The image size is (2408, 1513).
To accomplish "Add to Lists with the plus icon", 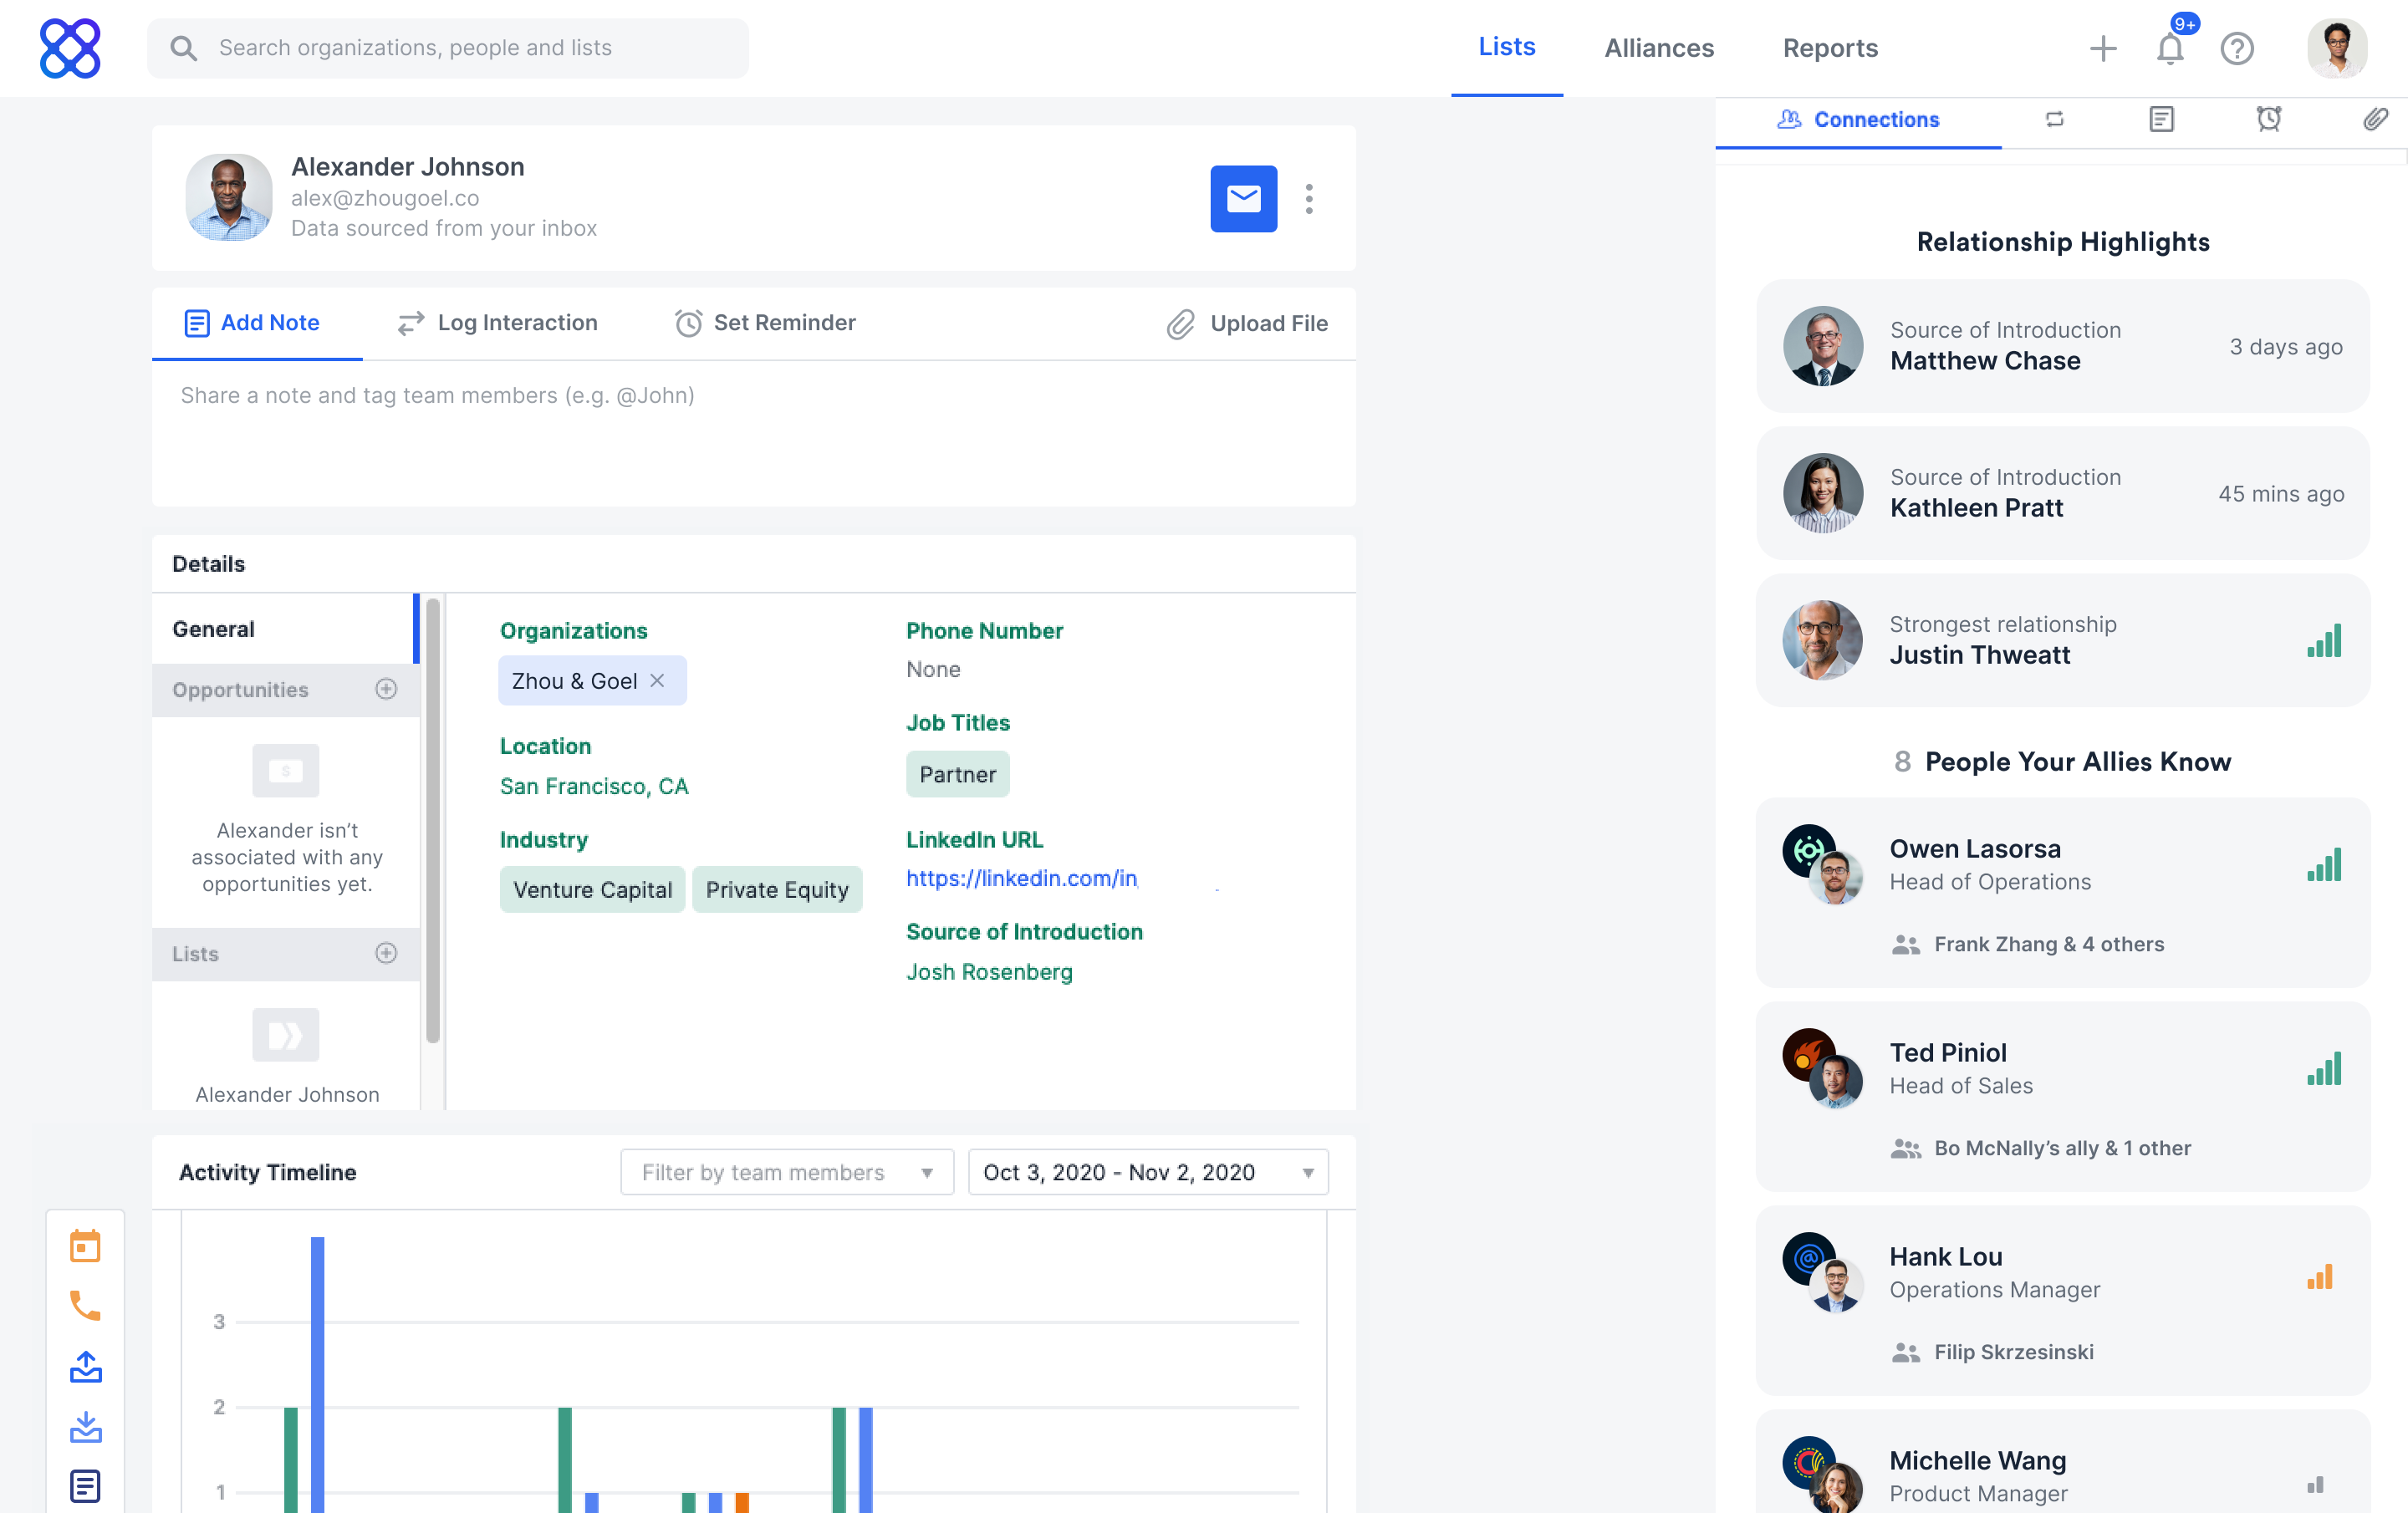I will [386, 953].
